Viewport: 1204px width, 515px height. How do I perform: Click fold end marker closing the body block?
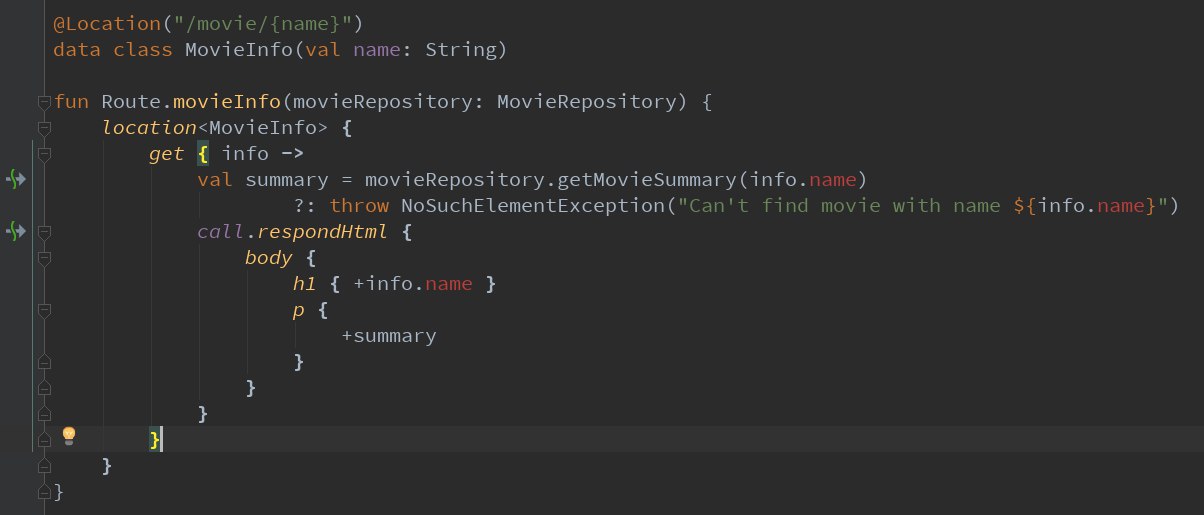(x=43, y=388)
